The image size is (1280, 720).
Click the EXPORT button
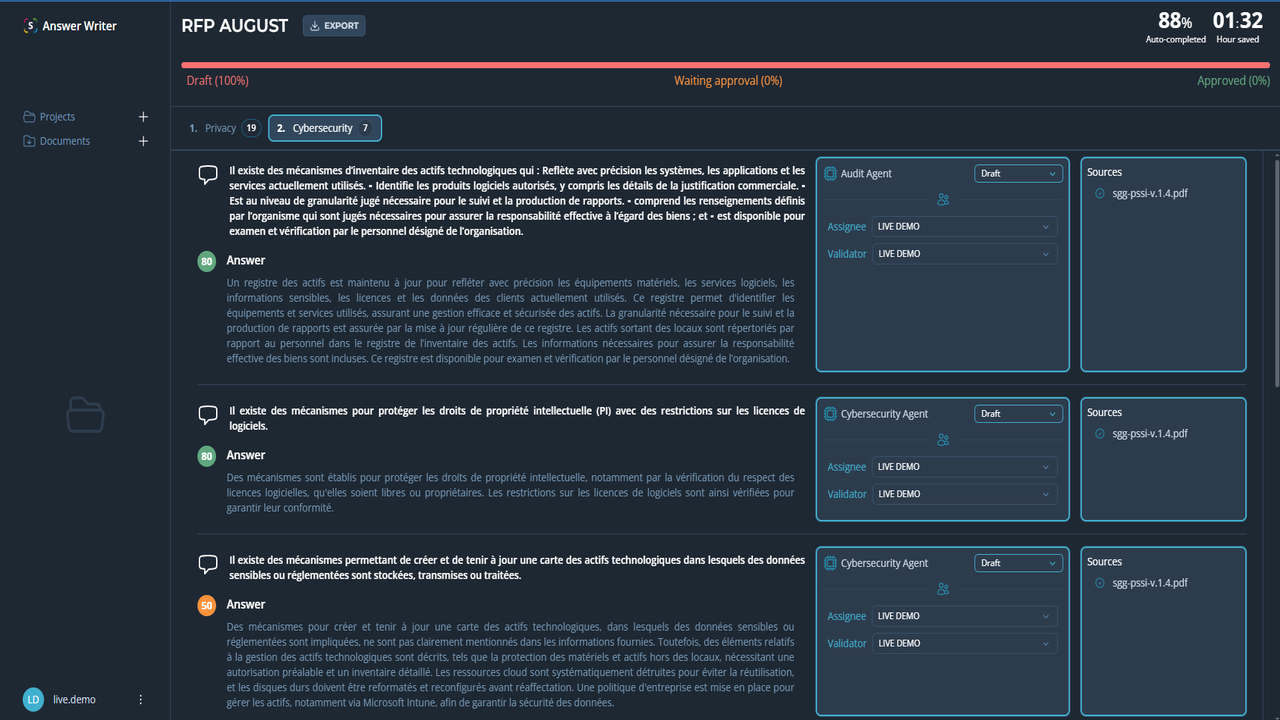coord(334,26)
